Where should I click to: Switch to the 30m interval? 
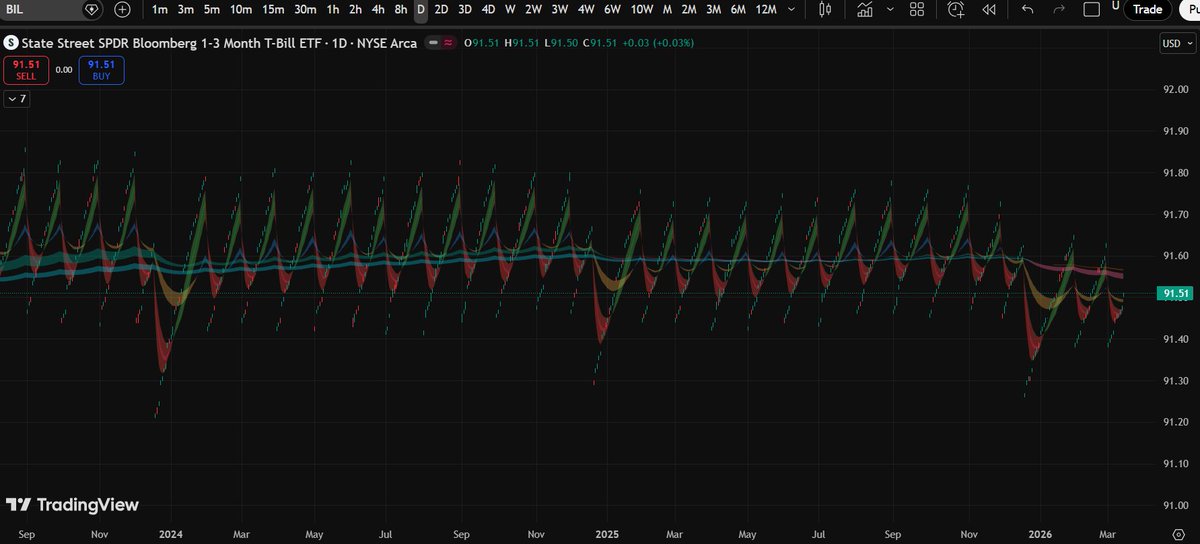[305, 9]
